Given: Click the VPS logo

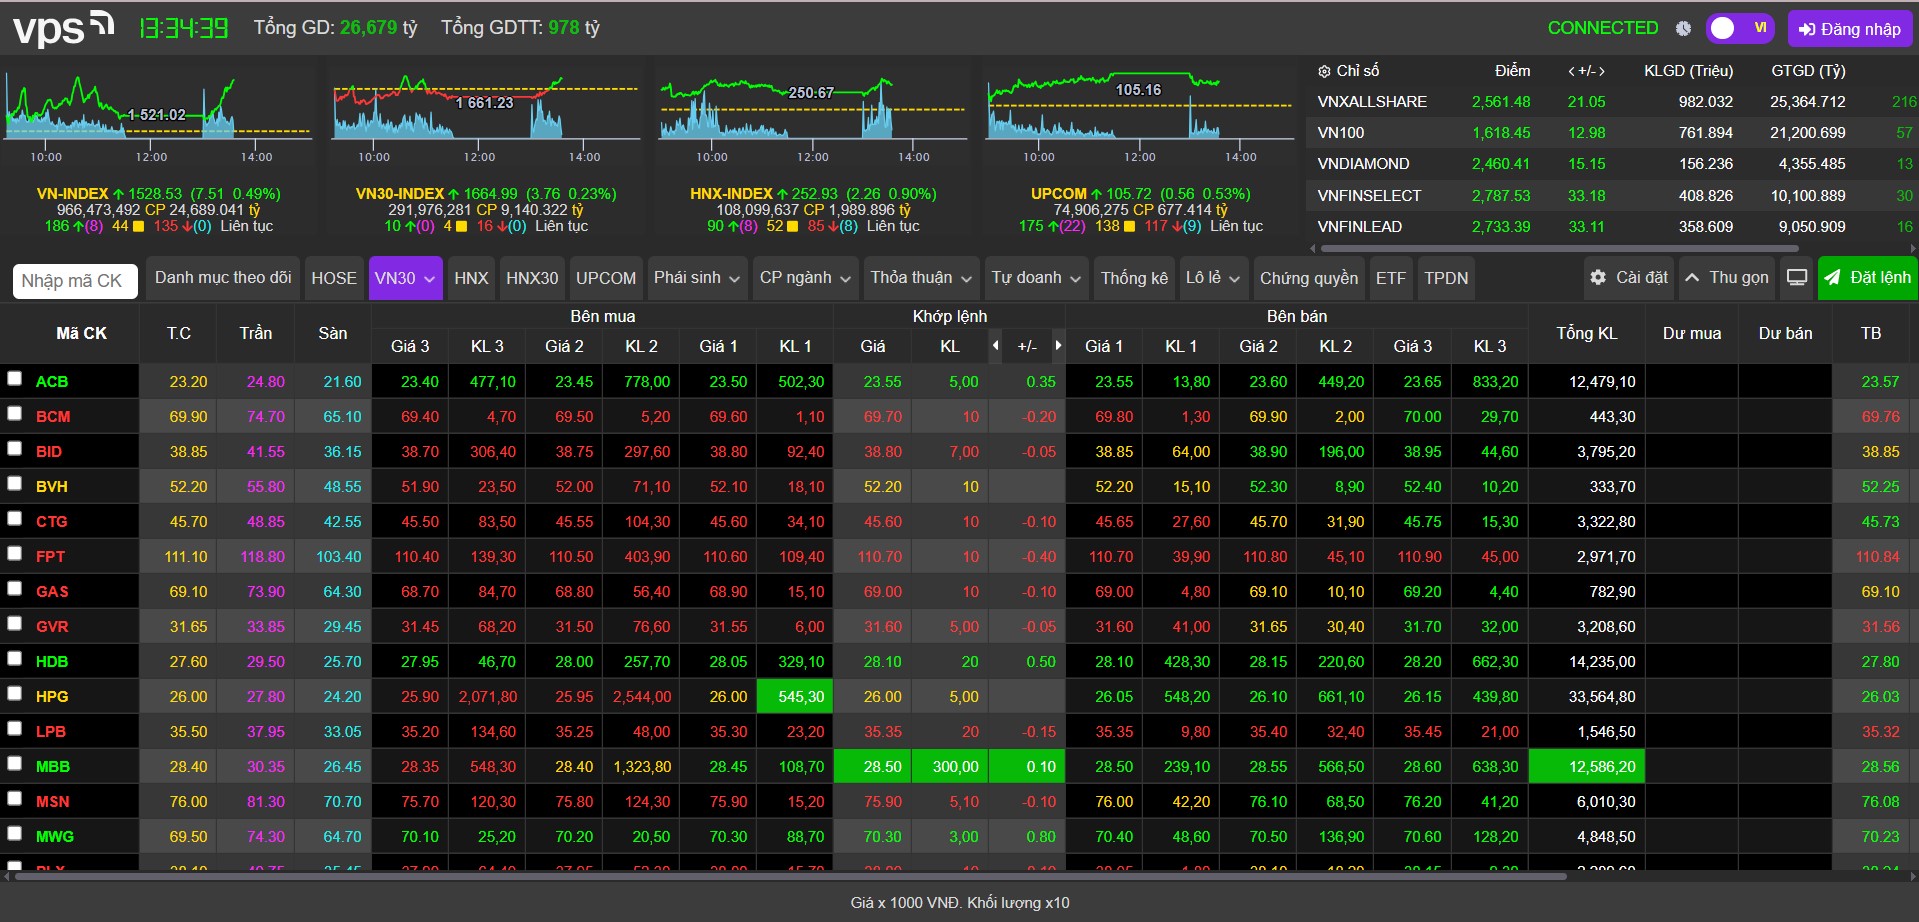Looking at the screenshot, I should pos(63,28).
